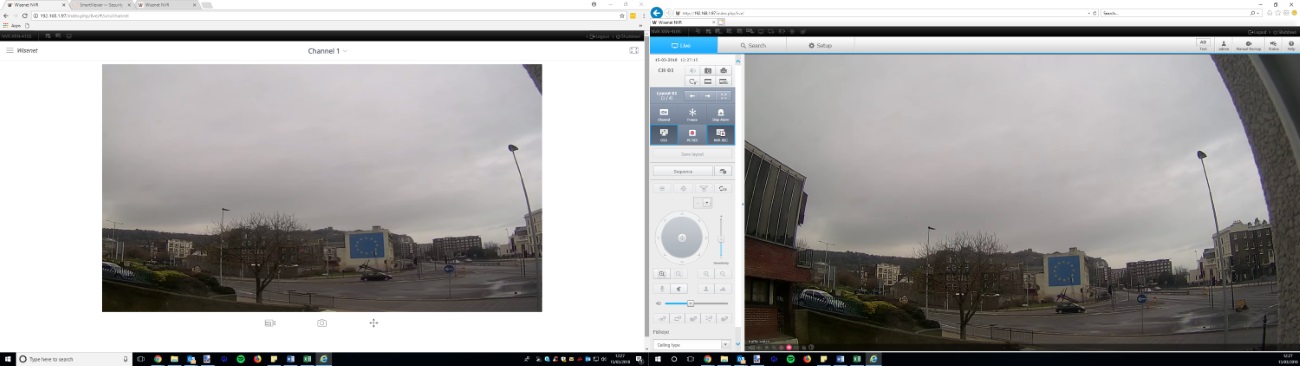Open the Ceiling type dropdown

[x=692, y=345]
